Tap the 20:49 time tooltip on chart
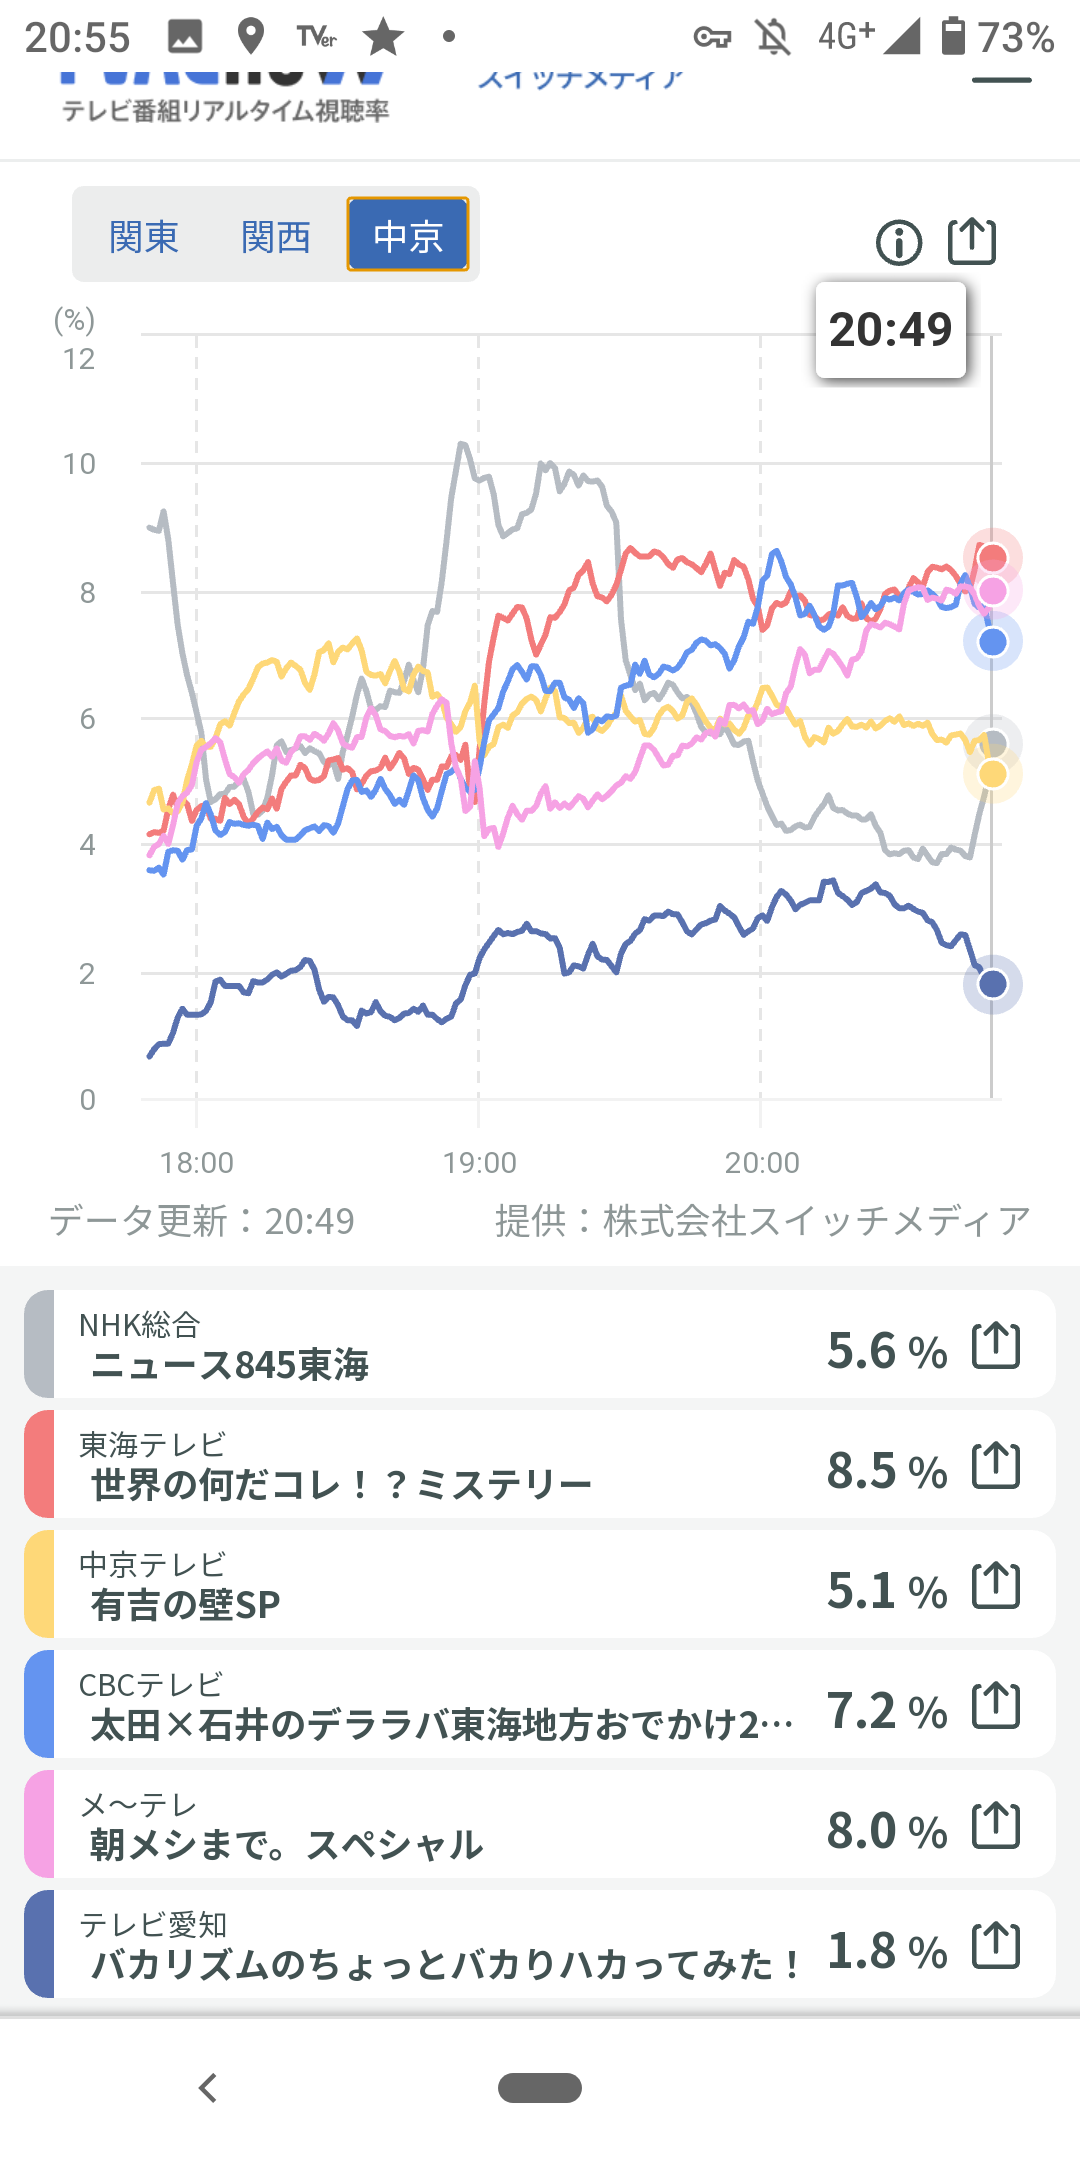Viewport: 1080px width, 2160px height. [890, 330]
